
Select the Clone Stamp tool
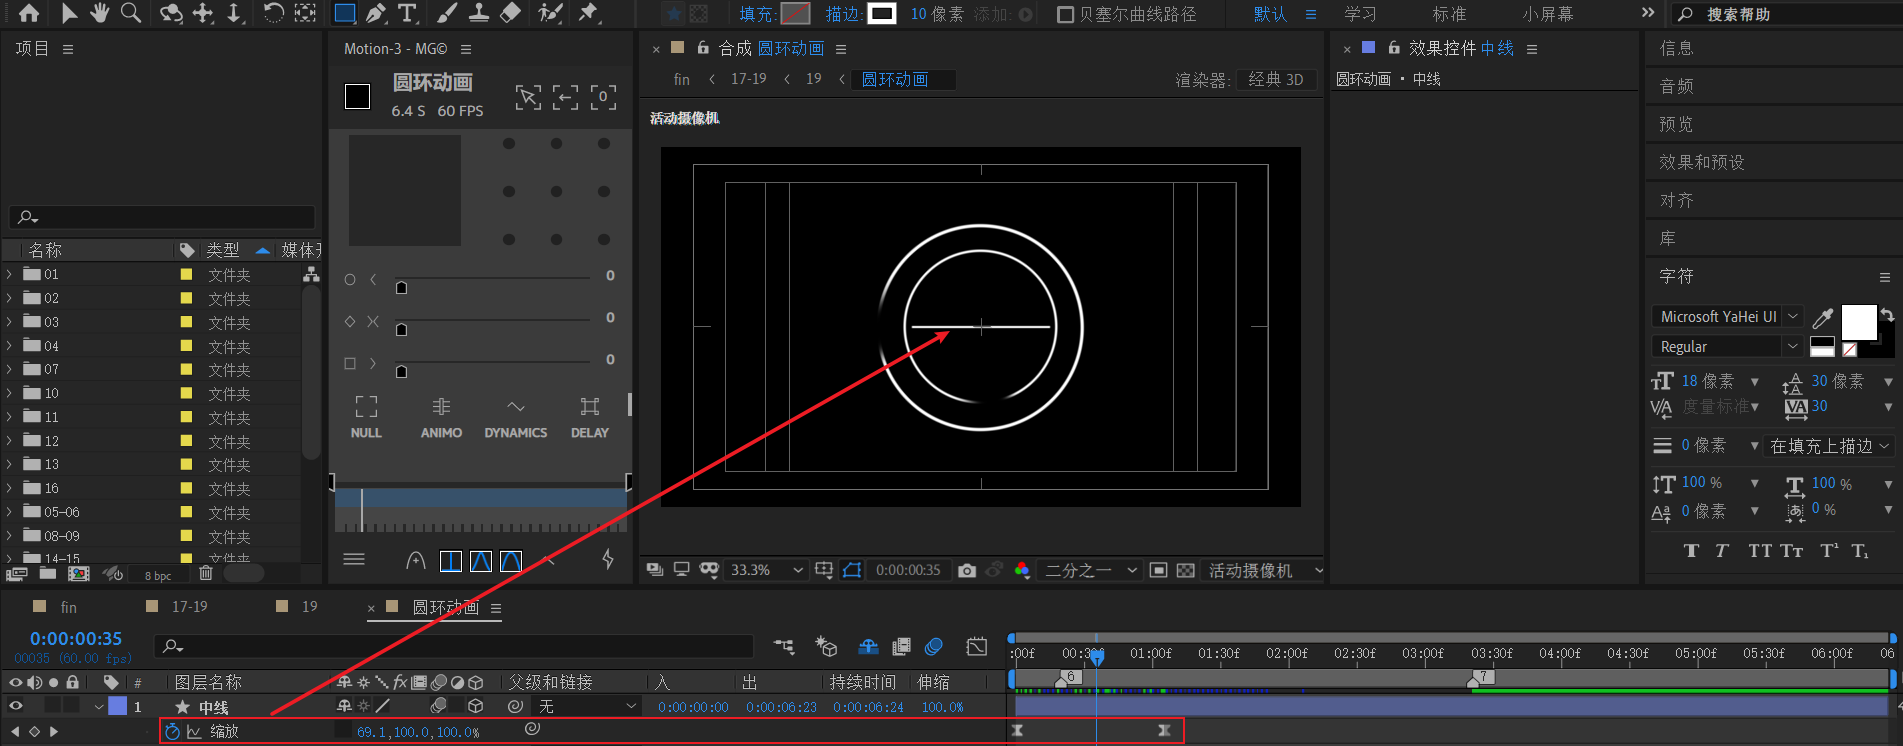[x=479, y=13]
